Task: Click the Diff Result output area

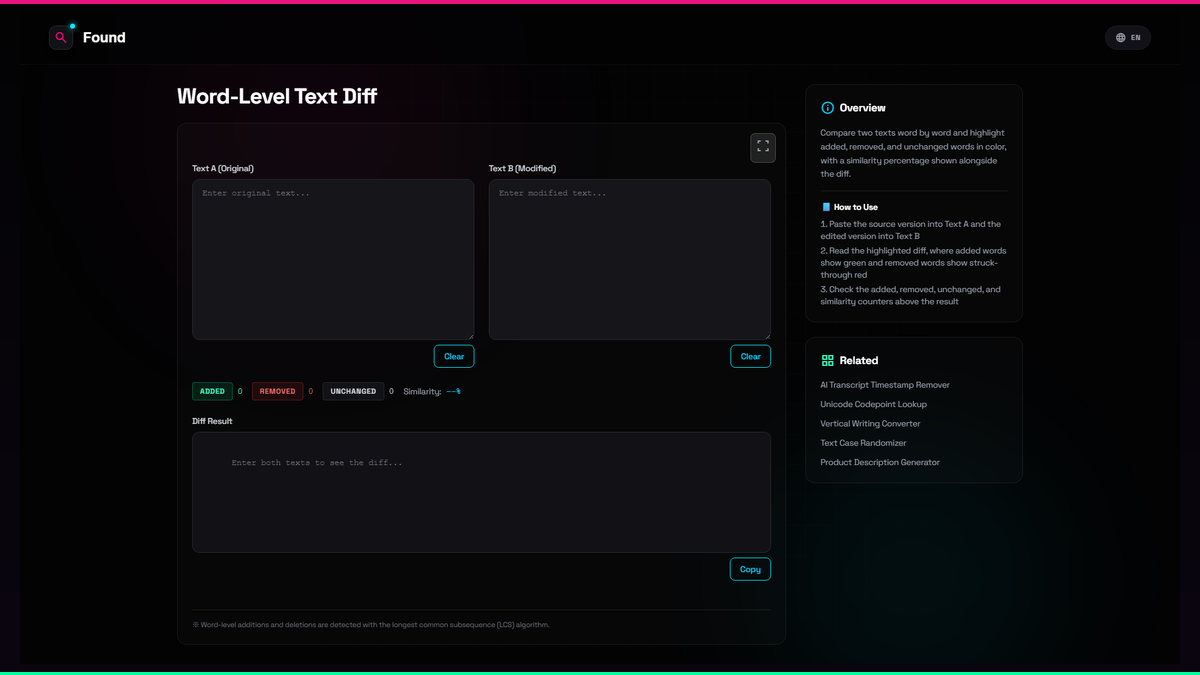Action: 481,492
